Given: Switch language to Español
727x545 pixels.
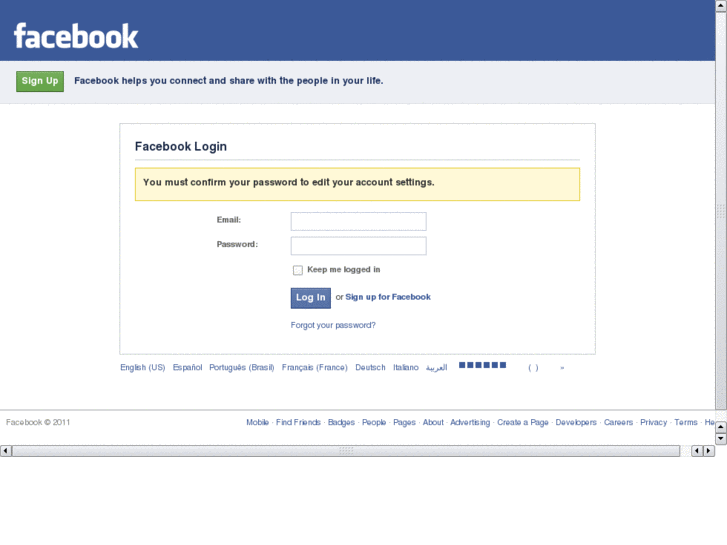Looking at the screenshot, I should point(187,367).
